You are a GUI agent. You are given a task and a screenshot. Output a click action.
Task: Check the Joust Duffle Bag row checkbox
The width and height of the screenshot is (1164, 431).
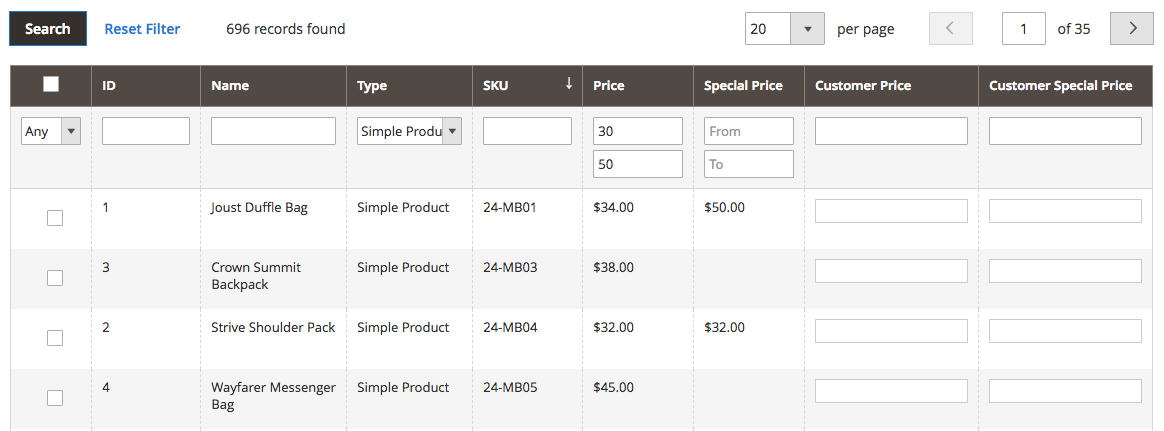coord(55,218)
